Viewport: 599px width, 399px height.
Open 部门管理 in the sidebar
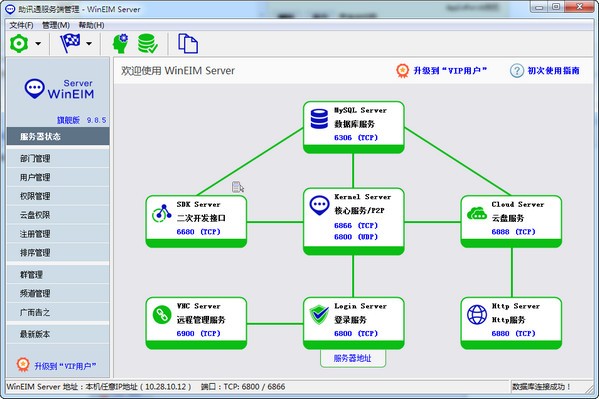pos(58,158)
